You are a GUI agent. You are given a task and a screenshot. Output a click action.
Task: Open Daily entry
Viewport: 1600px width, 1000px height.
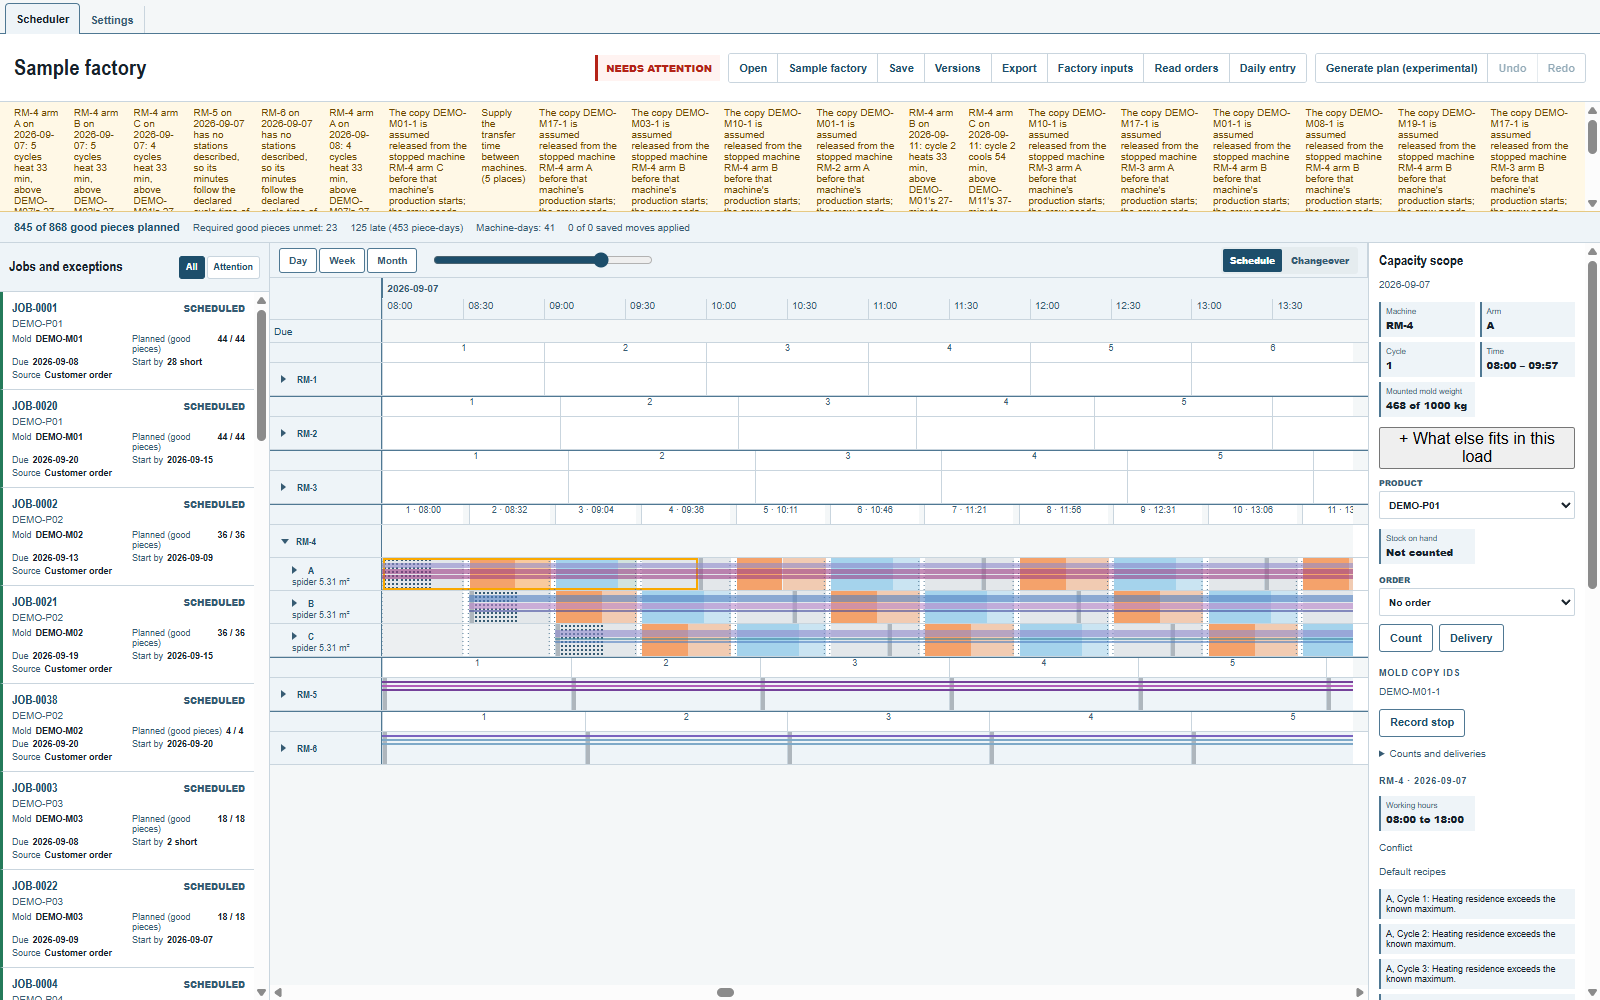pos(1267,68)
